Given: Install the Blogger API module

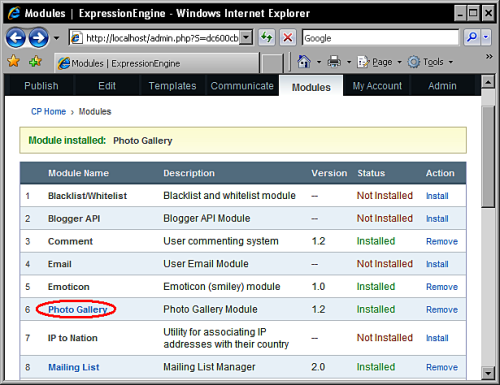Looking at the screenshot, I should [437, 219].
